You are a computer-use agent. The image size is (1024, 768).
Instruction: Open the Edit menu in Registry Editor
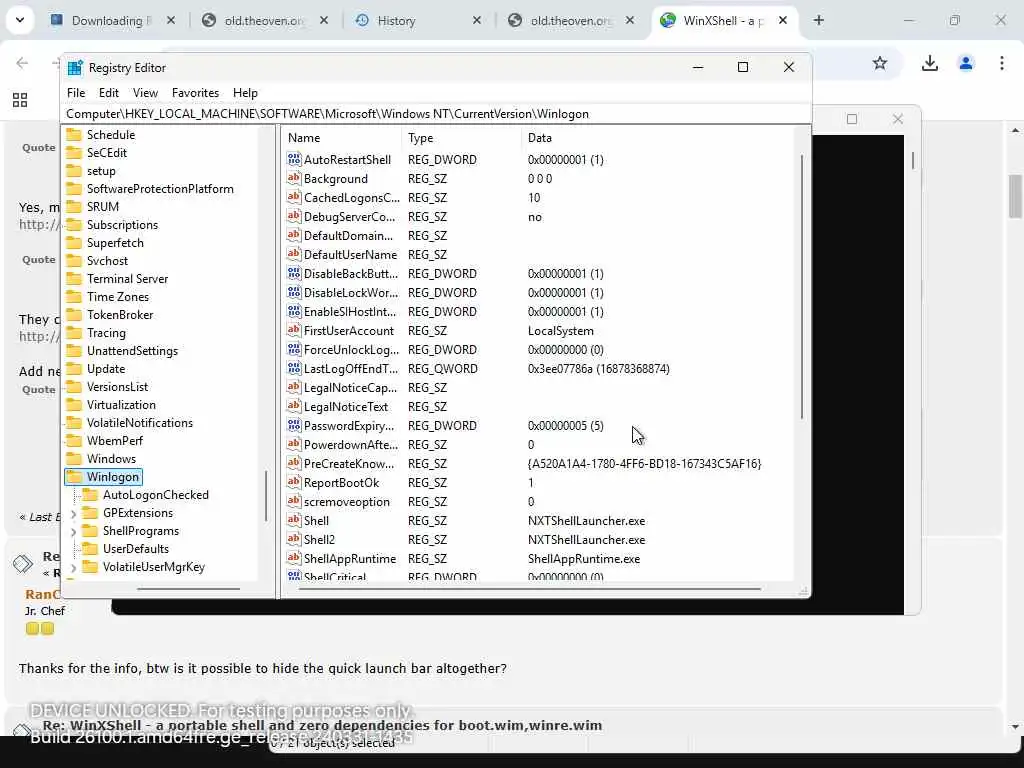pyautogui.click(x=108, y=93)
